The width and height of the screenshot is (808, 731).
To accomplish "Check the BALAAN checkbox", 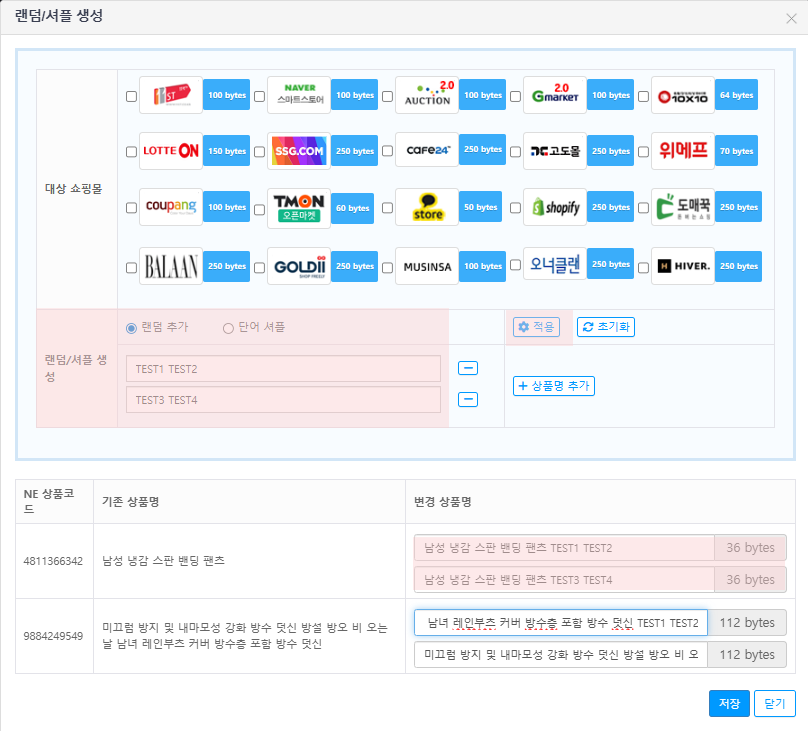I will (131, 267).
